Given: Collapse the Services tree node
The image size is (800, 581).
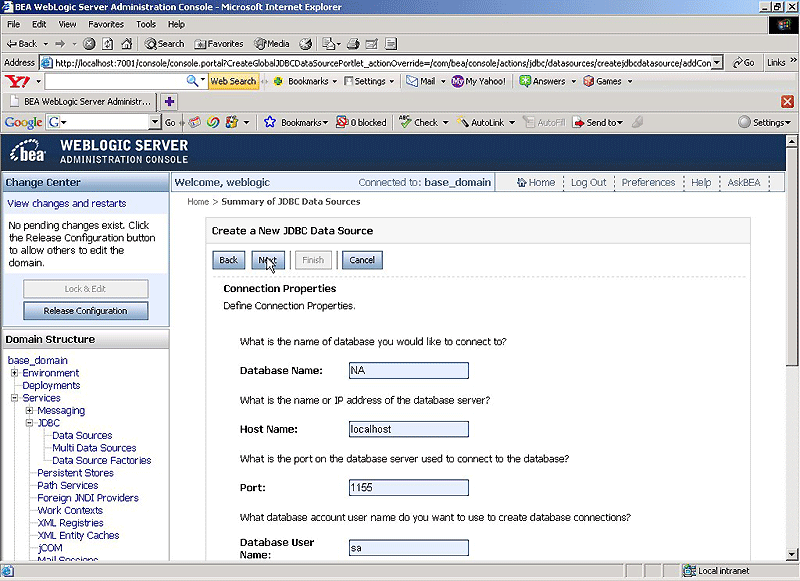Looking at the screenshot, I should tap(14, 398).
